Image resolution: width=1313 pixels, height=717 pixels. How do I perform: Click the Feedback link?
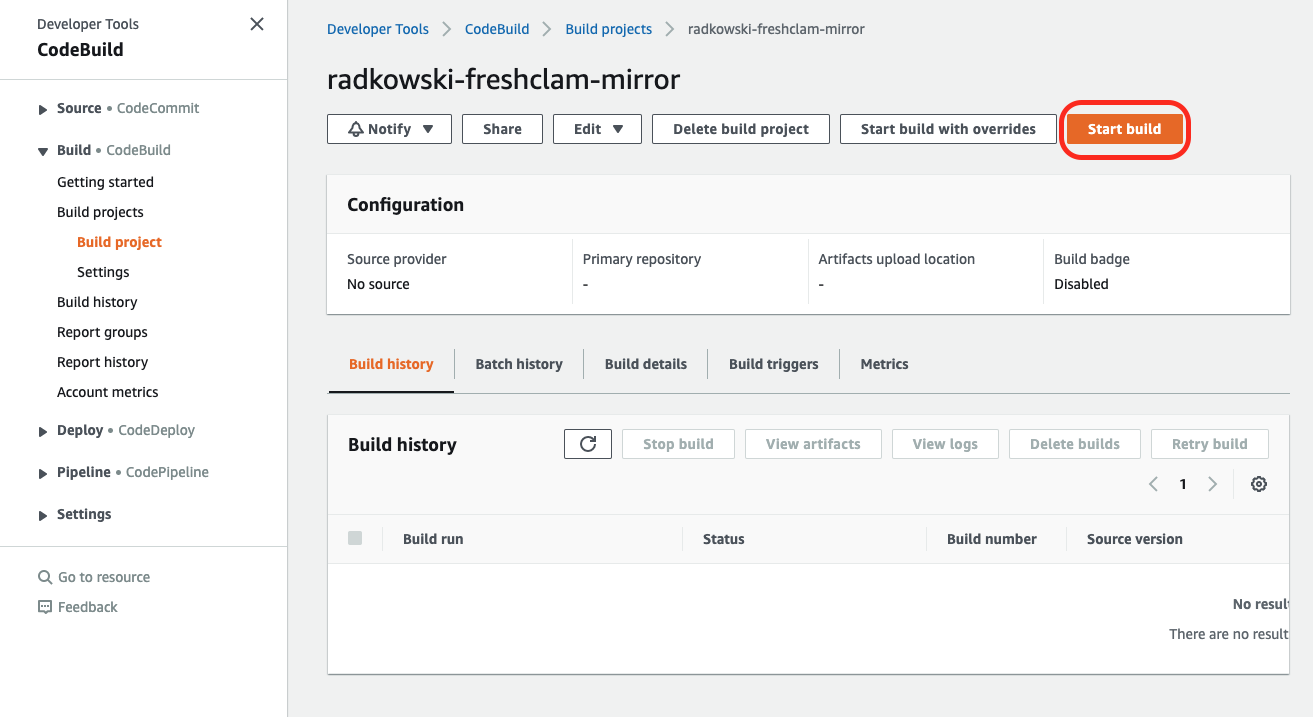click(88, 607)
